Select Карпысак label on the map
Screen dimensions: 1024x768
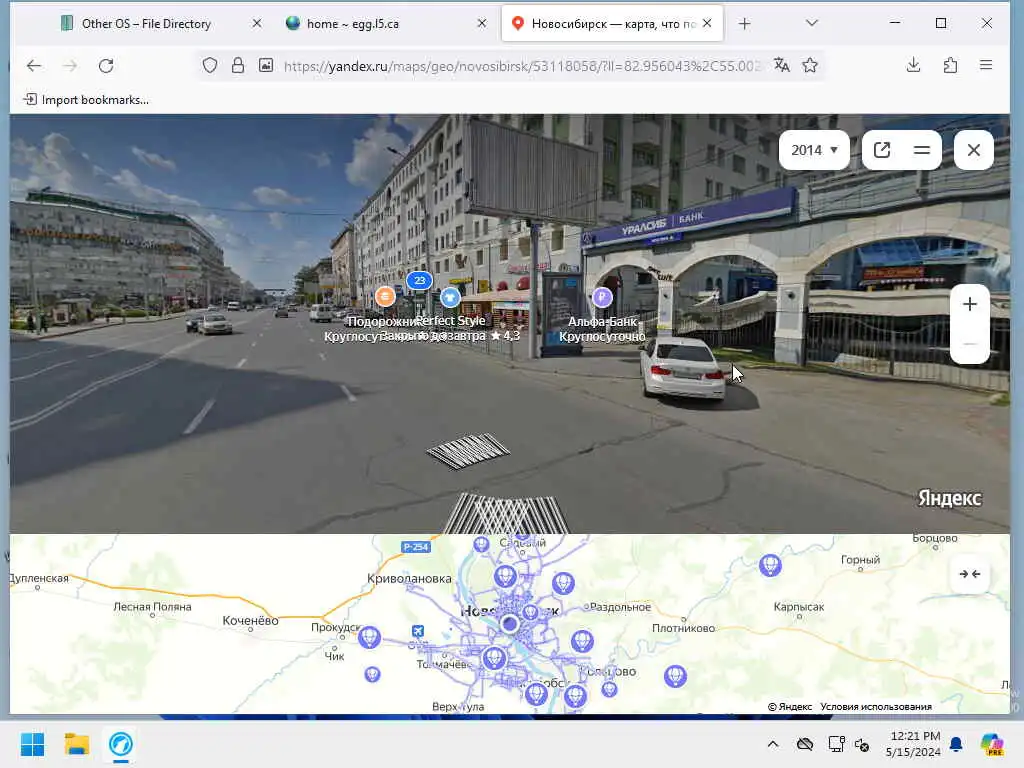click(x=798, y=607)
